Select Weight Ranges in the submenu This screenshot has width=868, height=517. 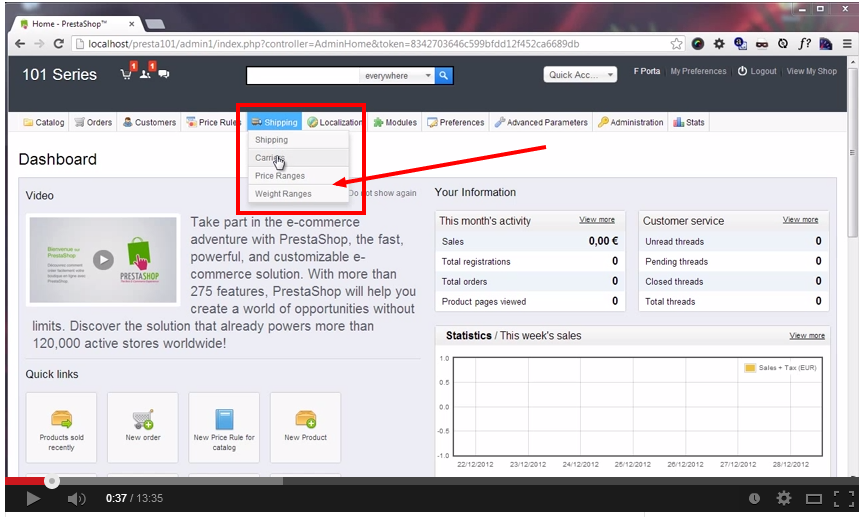pyautogui.click(x=298, y=194)
